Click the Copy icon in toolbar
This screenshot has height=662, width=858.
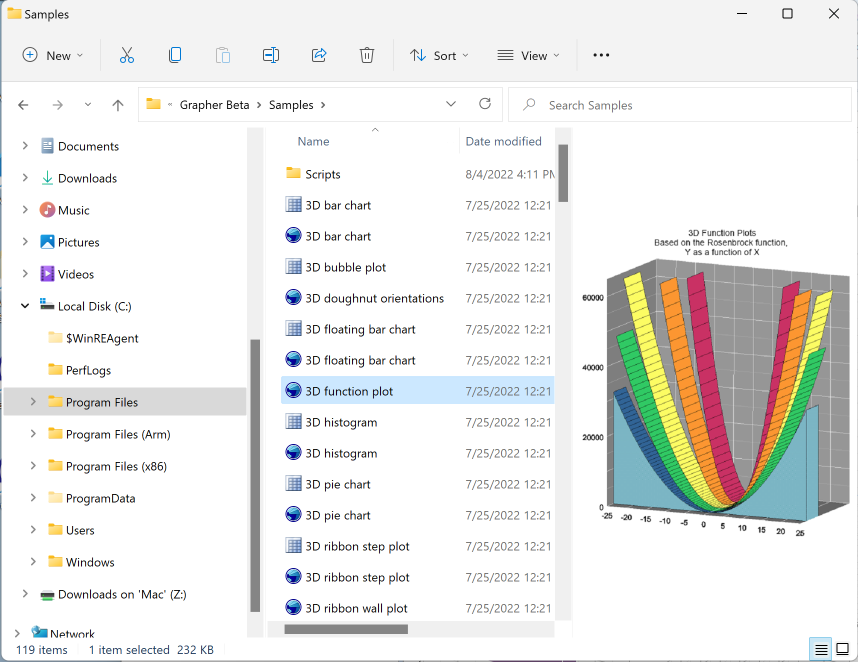pos(175,56)
